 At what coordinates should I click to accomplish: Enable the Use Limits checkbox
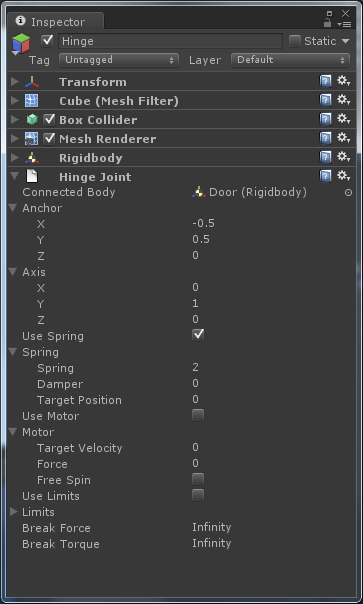198,495
